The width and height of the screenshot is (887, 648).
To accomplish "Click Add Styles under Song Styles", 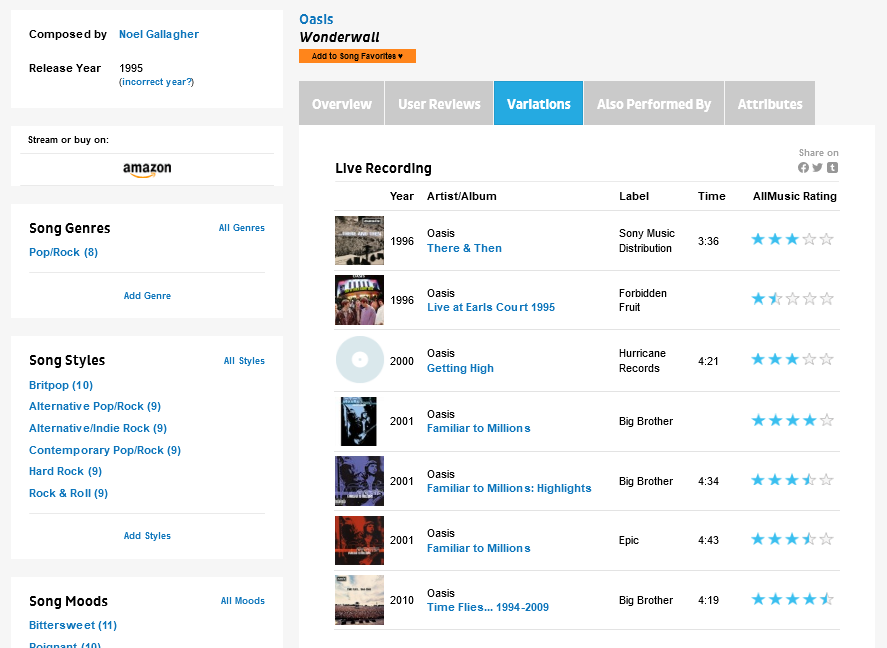I will (x=147, y=536).
